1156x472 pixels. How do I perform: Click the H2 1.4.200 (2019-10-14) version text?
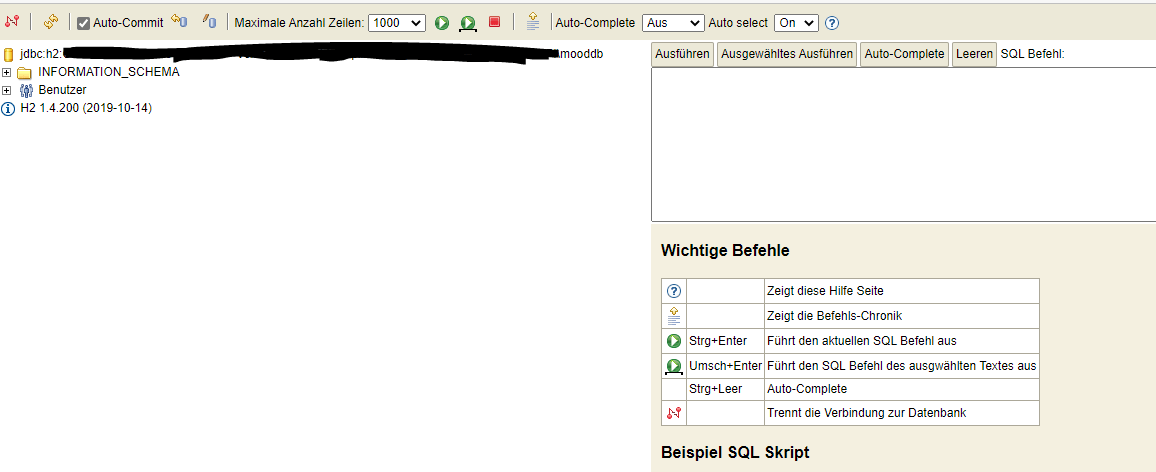pos(86,108)
